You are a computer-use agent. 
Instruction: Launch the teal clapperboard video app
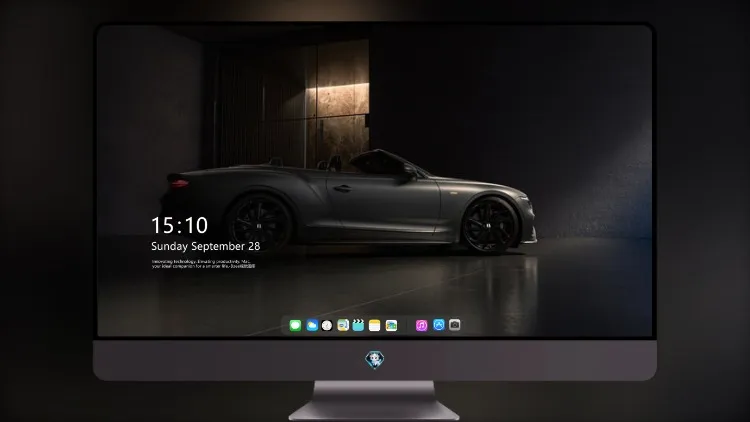click(x=358, y=325)
